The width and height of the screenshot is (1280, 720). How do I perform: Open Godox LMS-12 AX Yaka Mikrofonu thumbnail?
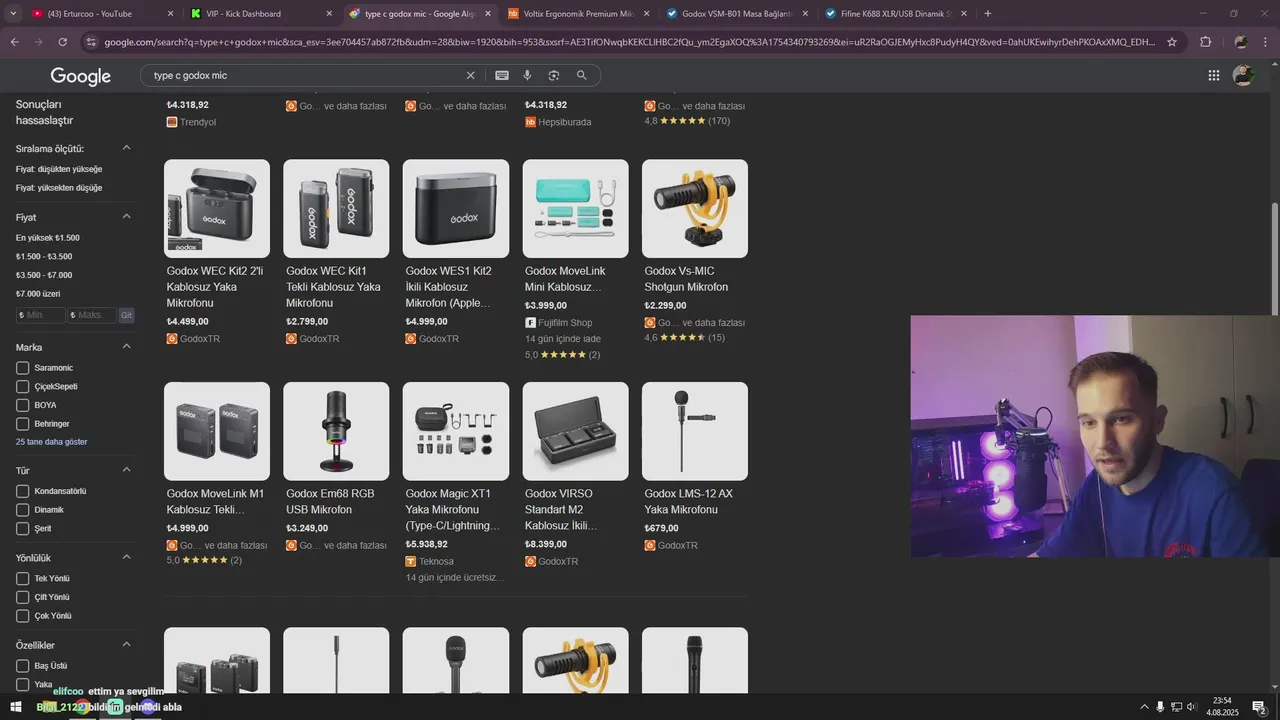(x=695, y=431)
